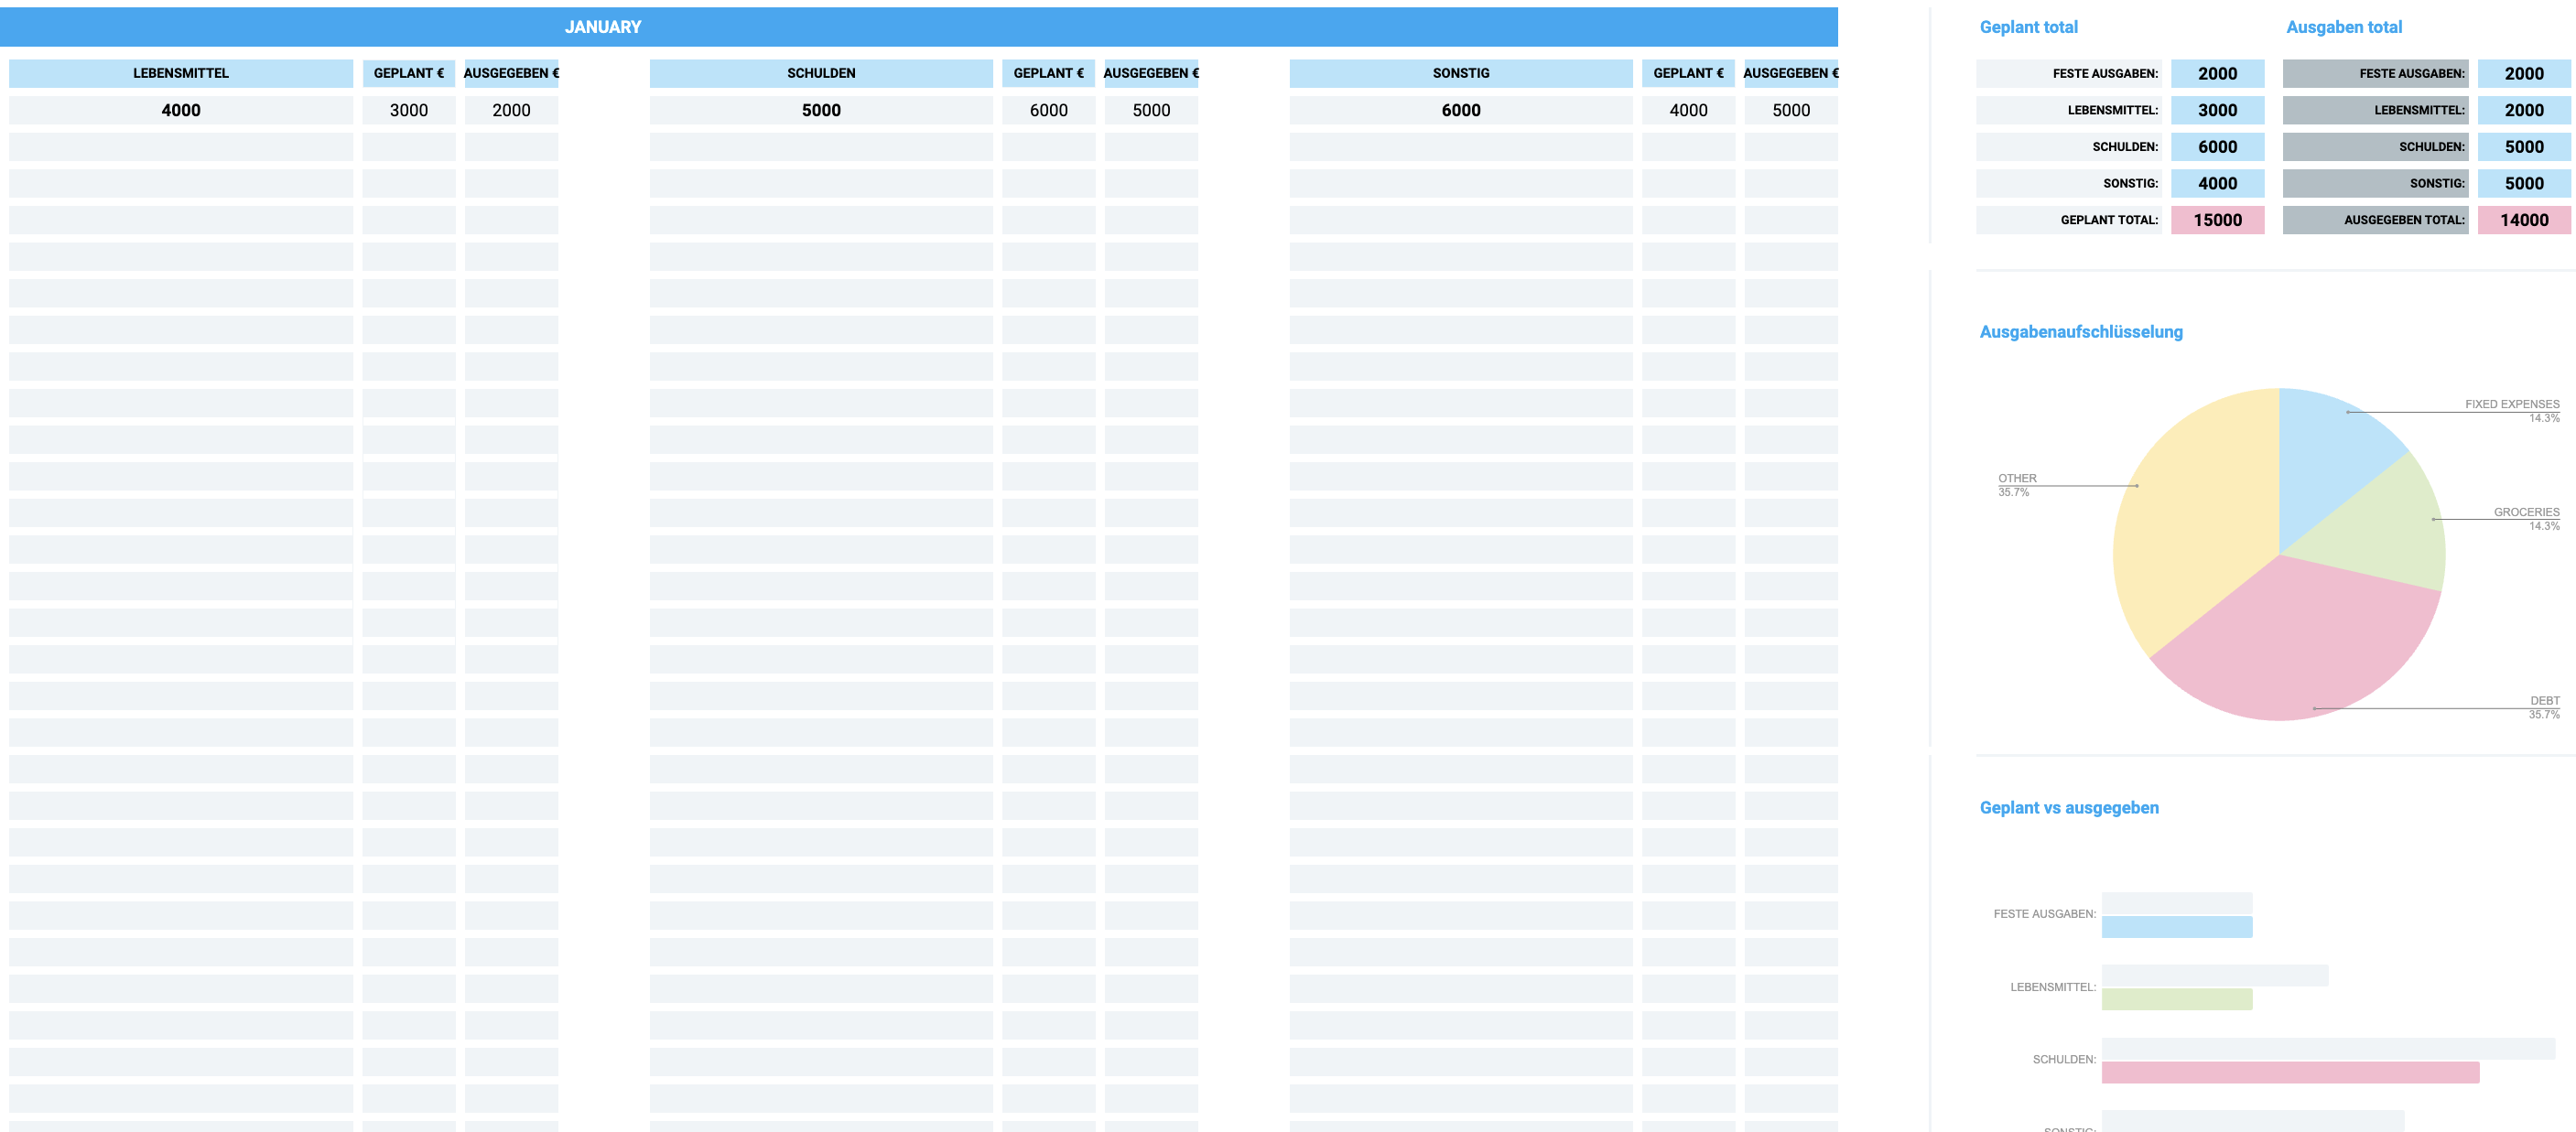Click GEPLANT € header next to SCHULDEN
Viewport: 2576px width, 1132px height.
pyautogui.click(x=1049, y=73)
